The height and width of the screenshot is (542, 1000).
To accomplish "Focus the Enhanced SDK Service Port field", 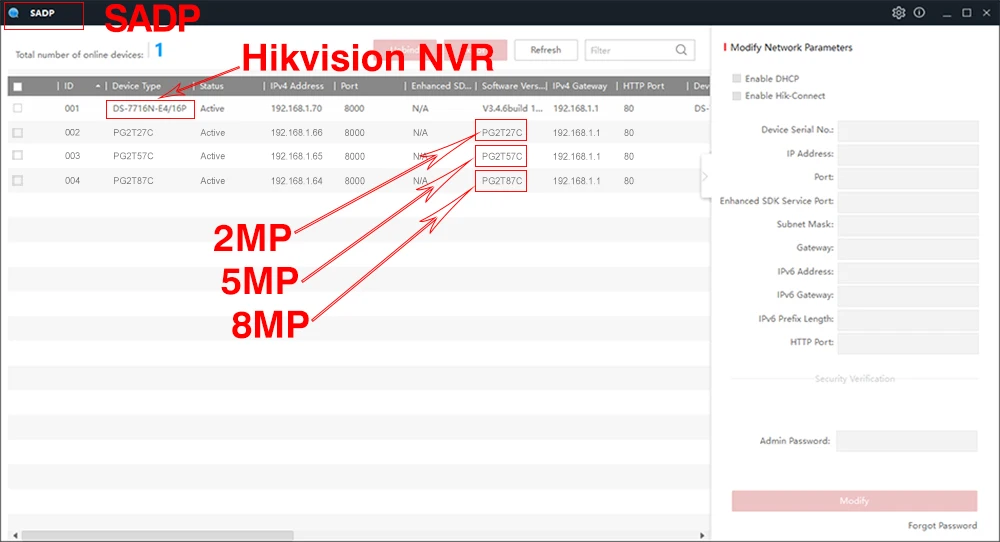I will [x=908, y=201].
